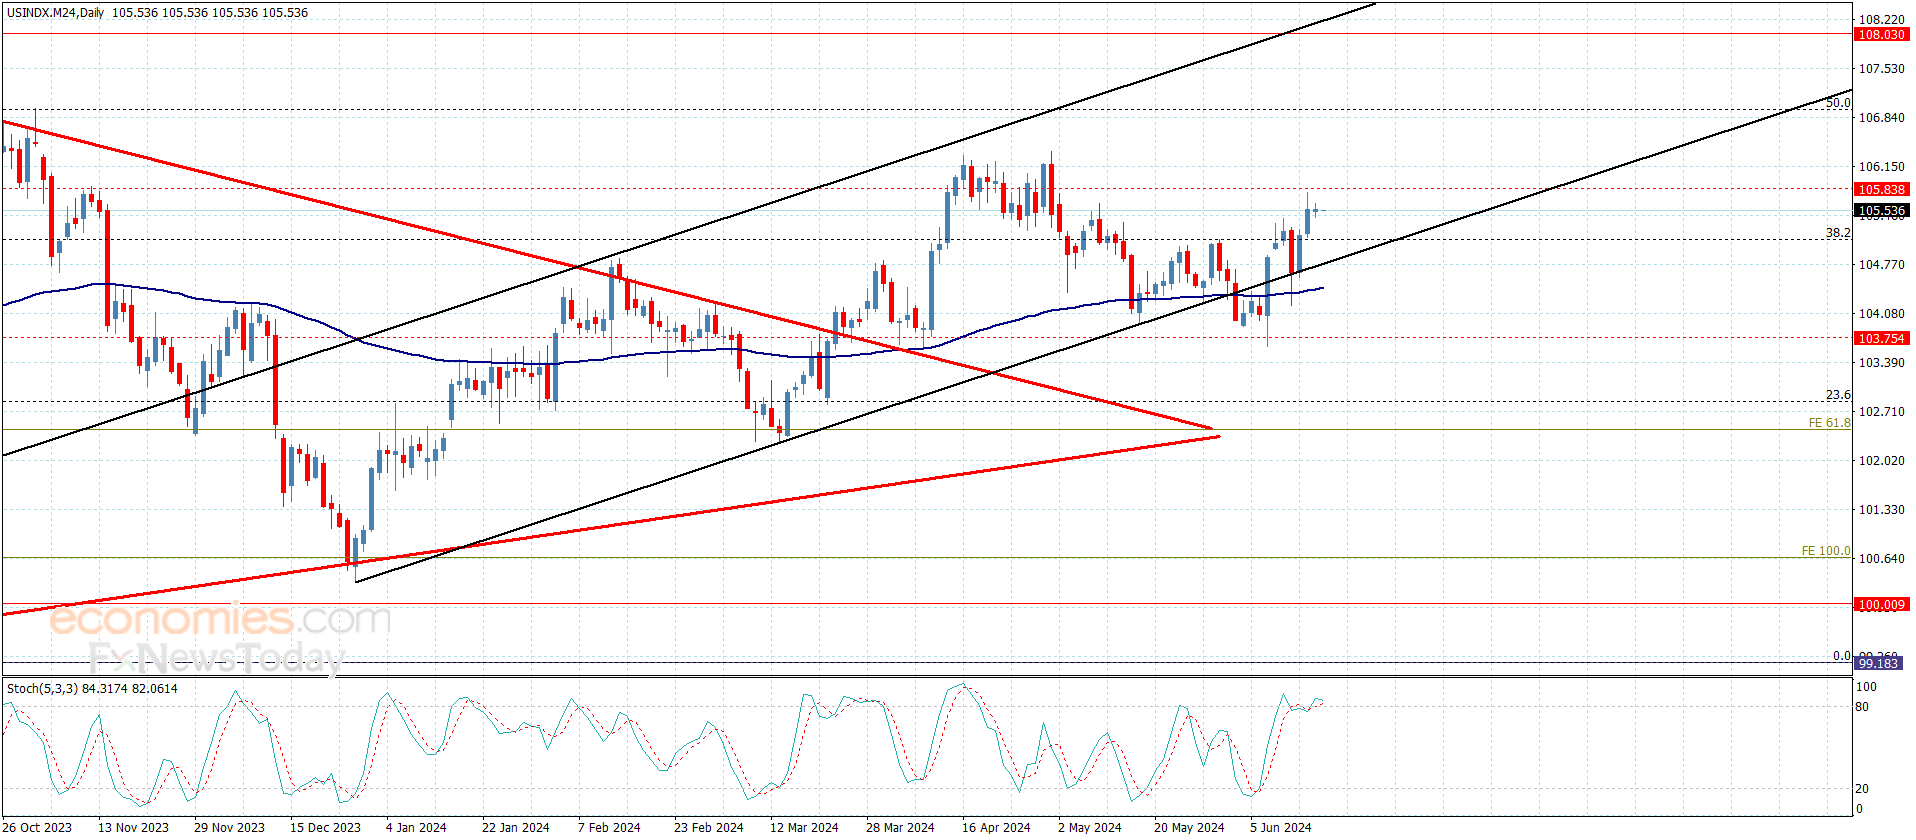Viewport: 1916px width, 840px height.
Task: Select the 50.0 Fibonacci level label
Action: coord(1837,103)
